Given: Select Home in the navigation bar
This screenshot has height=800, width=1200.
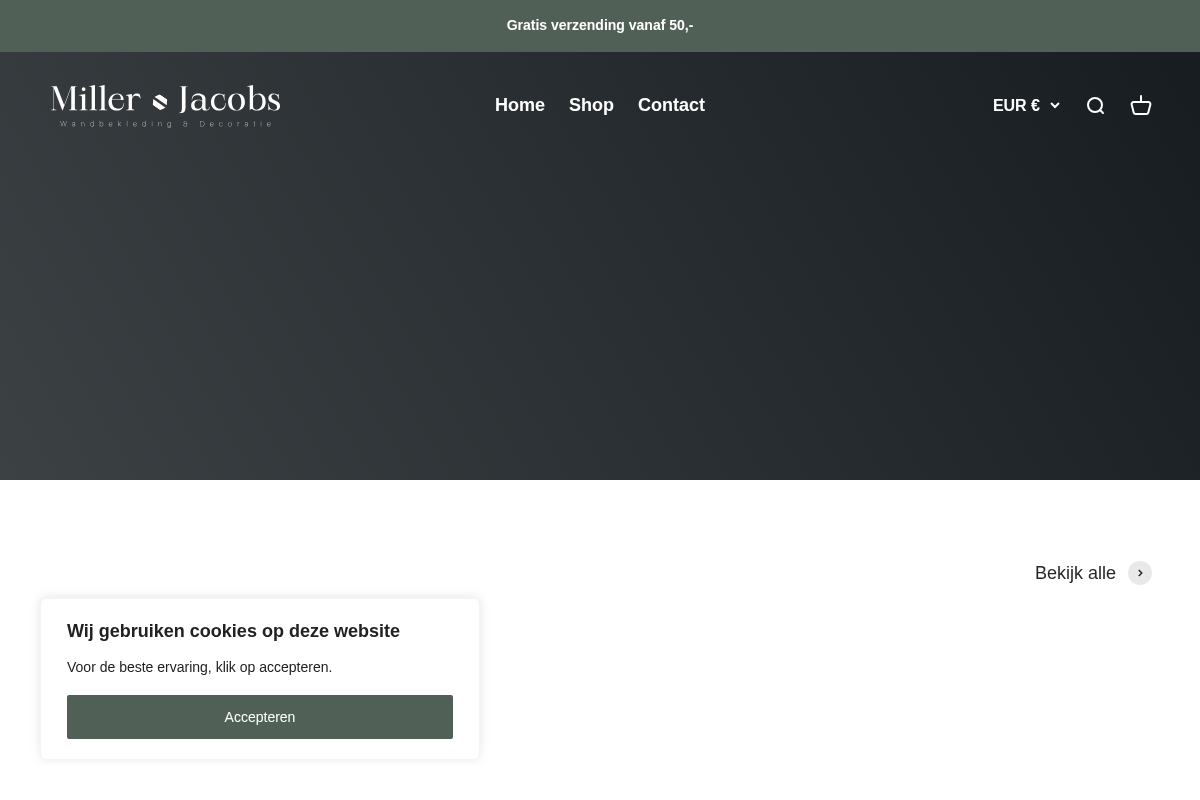Looking at the screenshot, I should tap(520, 105).
